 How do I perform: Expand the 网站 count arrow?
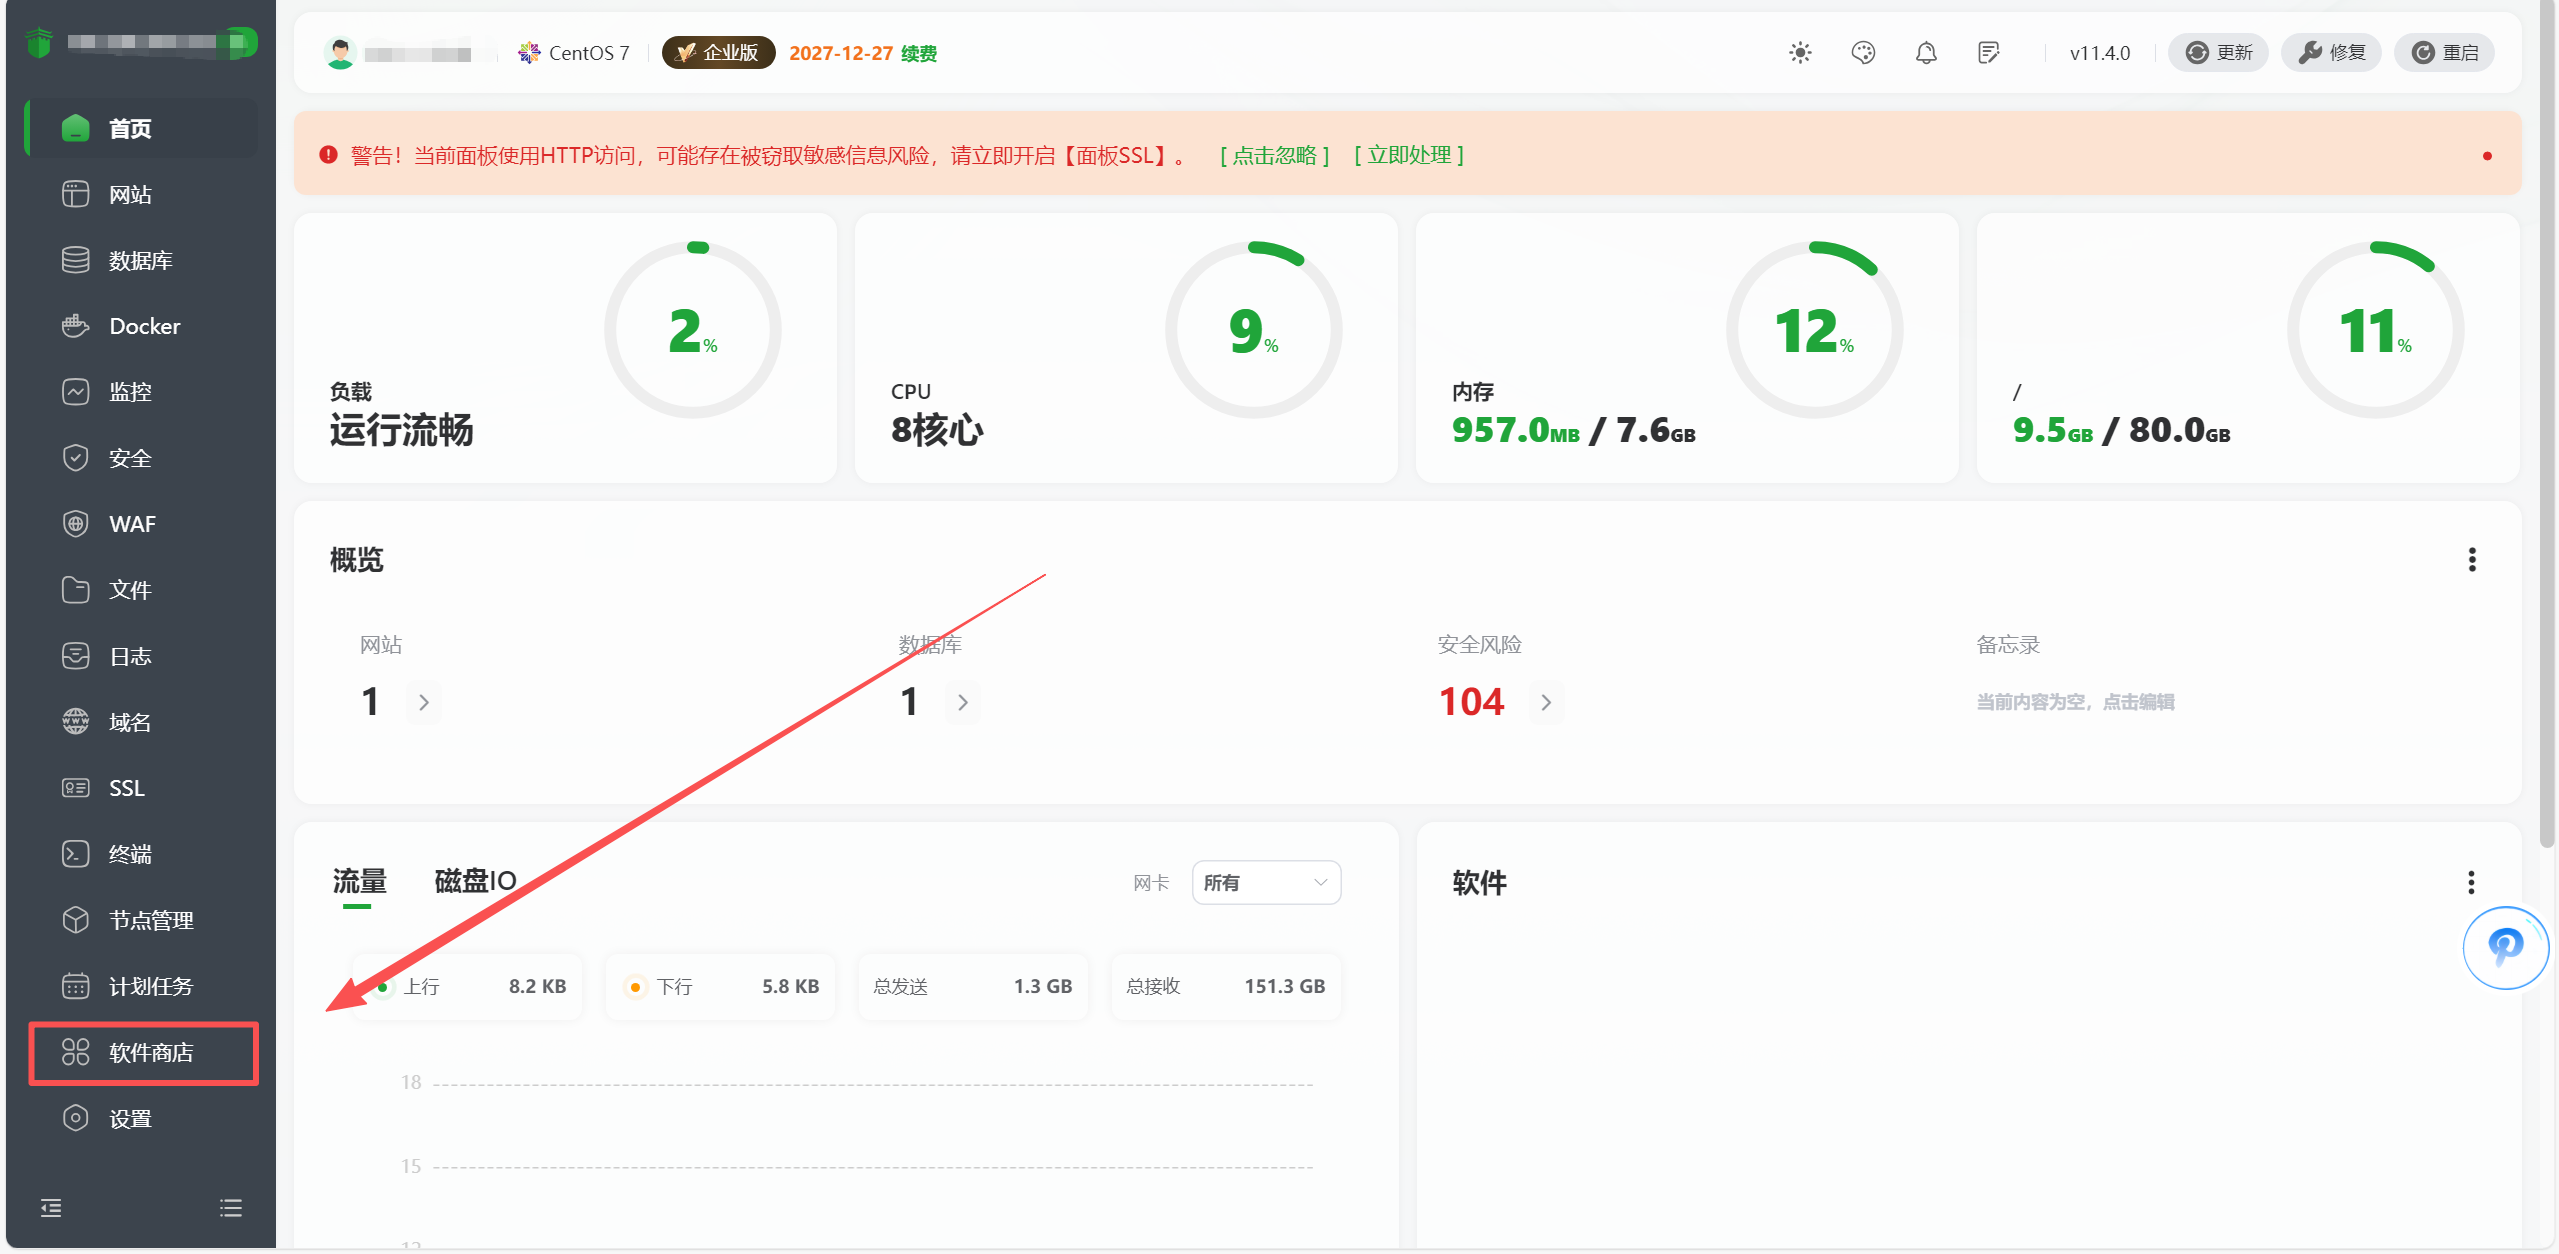point(423,702)
